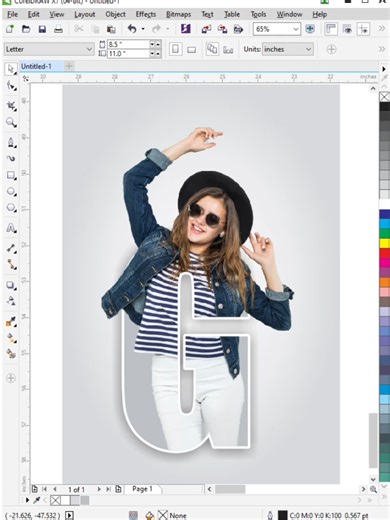
Task: Select the Drop Shadow tool
Action: [11, 285]
